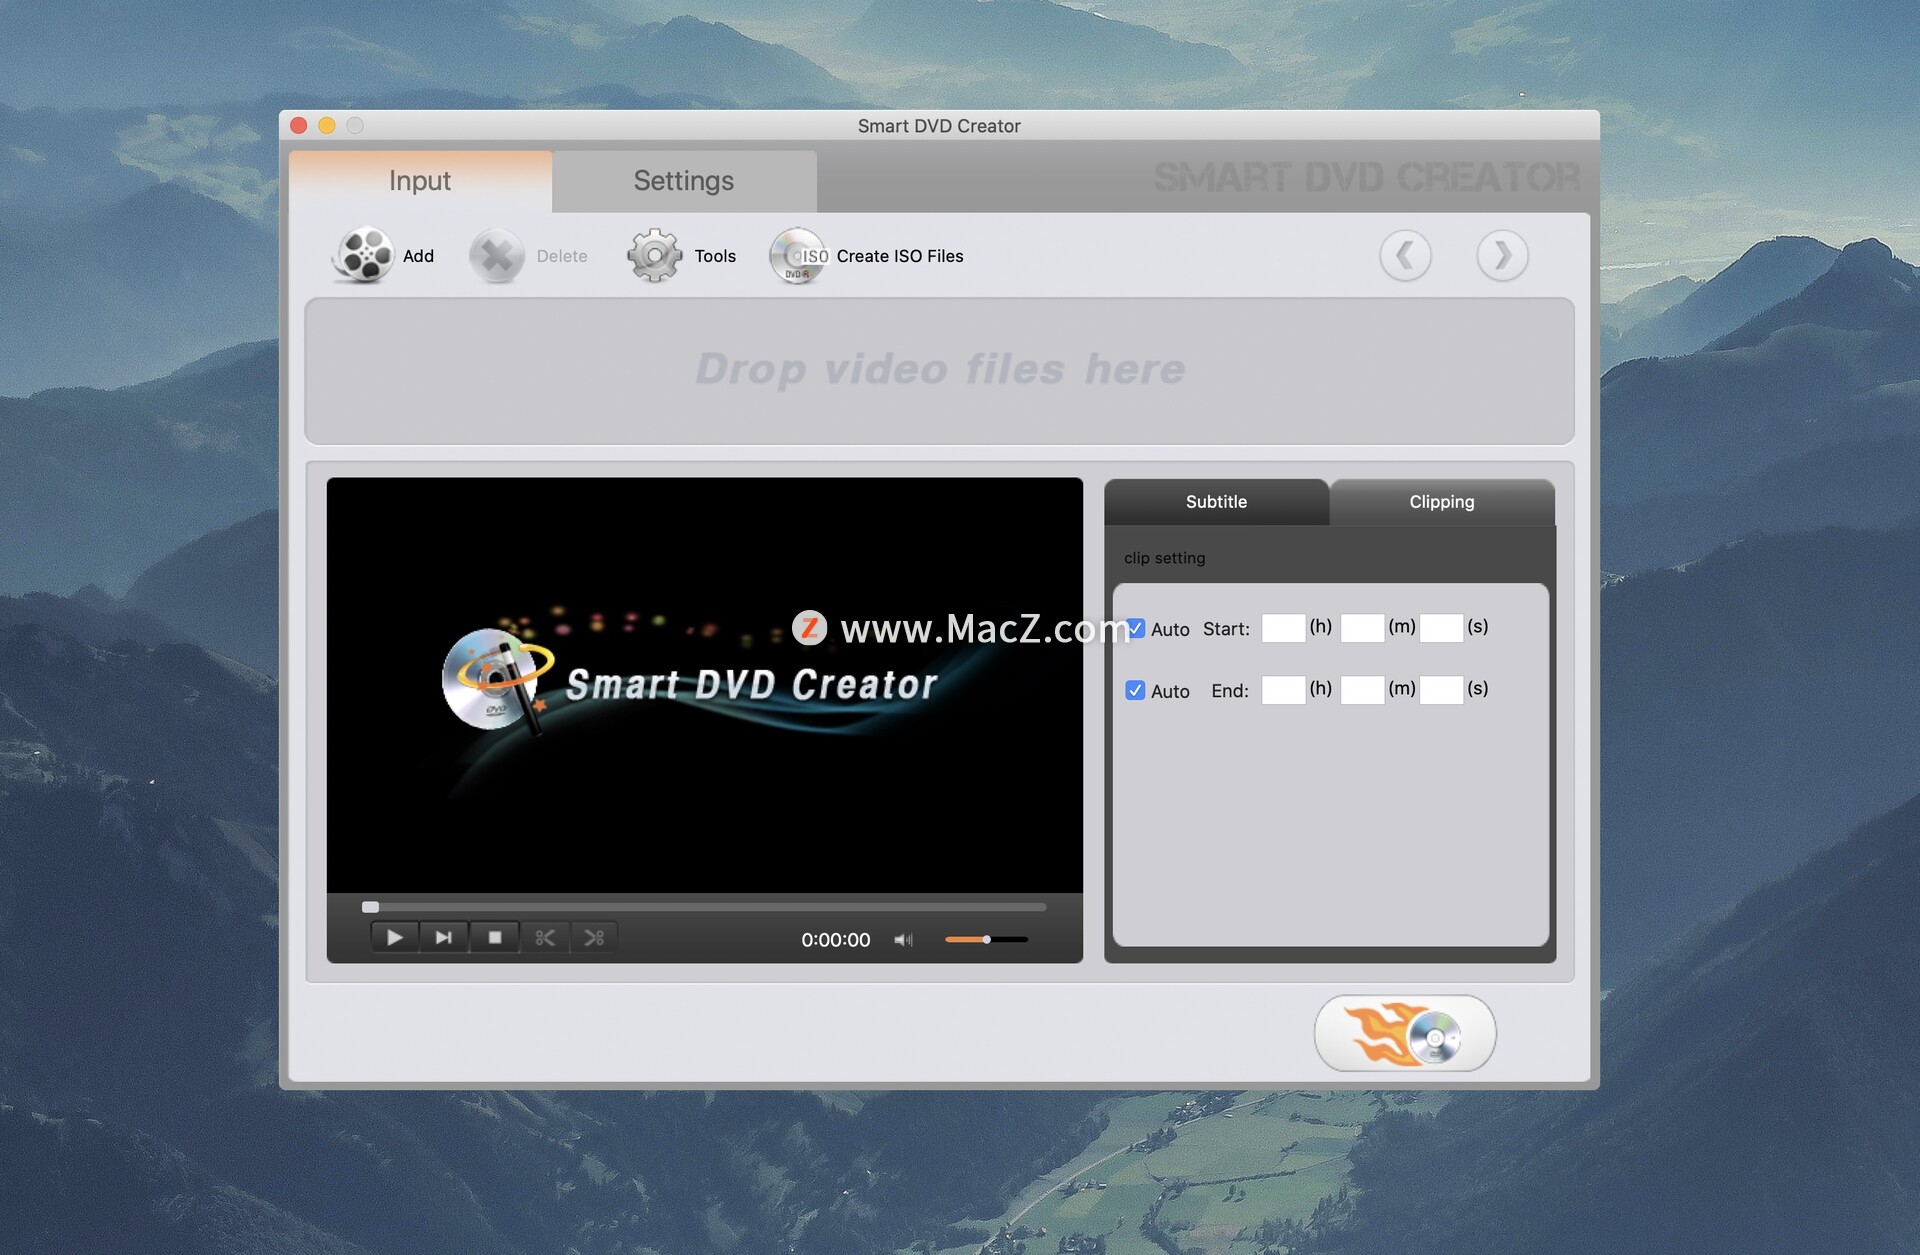Screen dimensions: 1920x1255
Task: Open the Clipping tab
Action: coord(1442,502)
